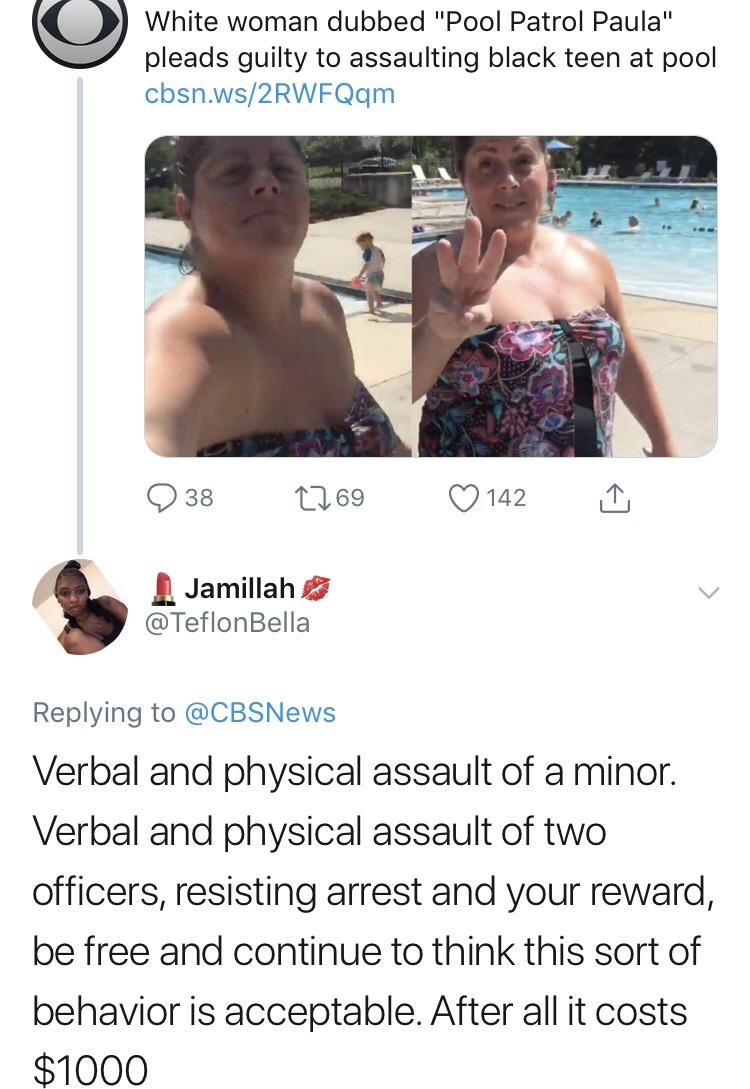This screenshot has height=1089, width=750.
Task: View the right pool photo
Action: [x=565, y=297]
